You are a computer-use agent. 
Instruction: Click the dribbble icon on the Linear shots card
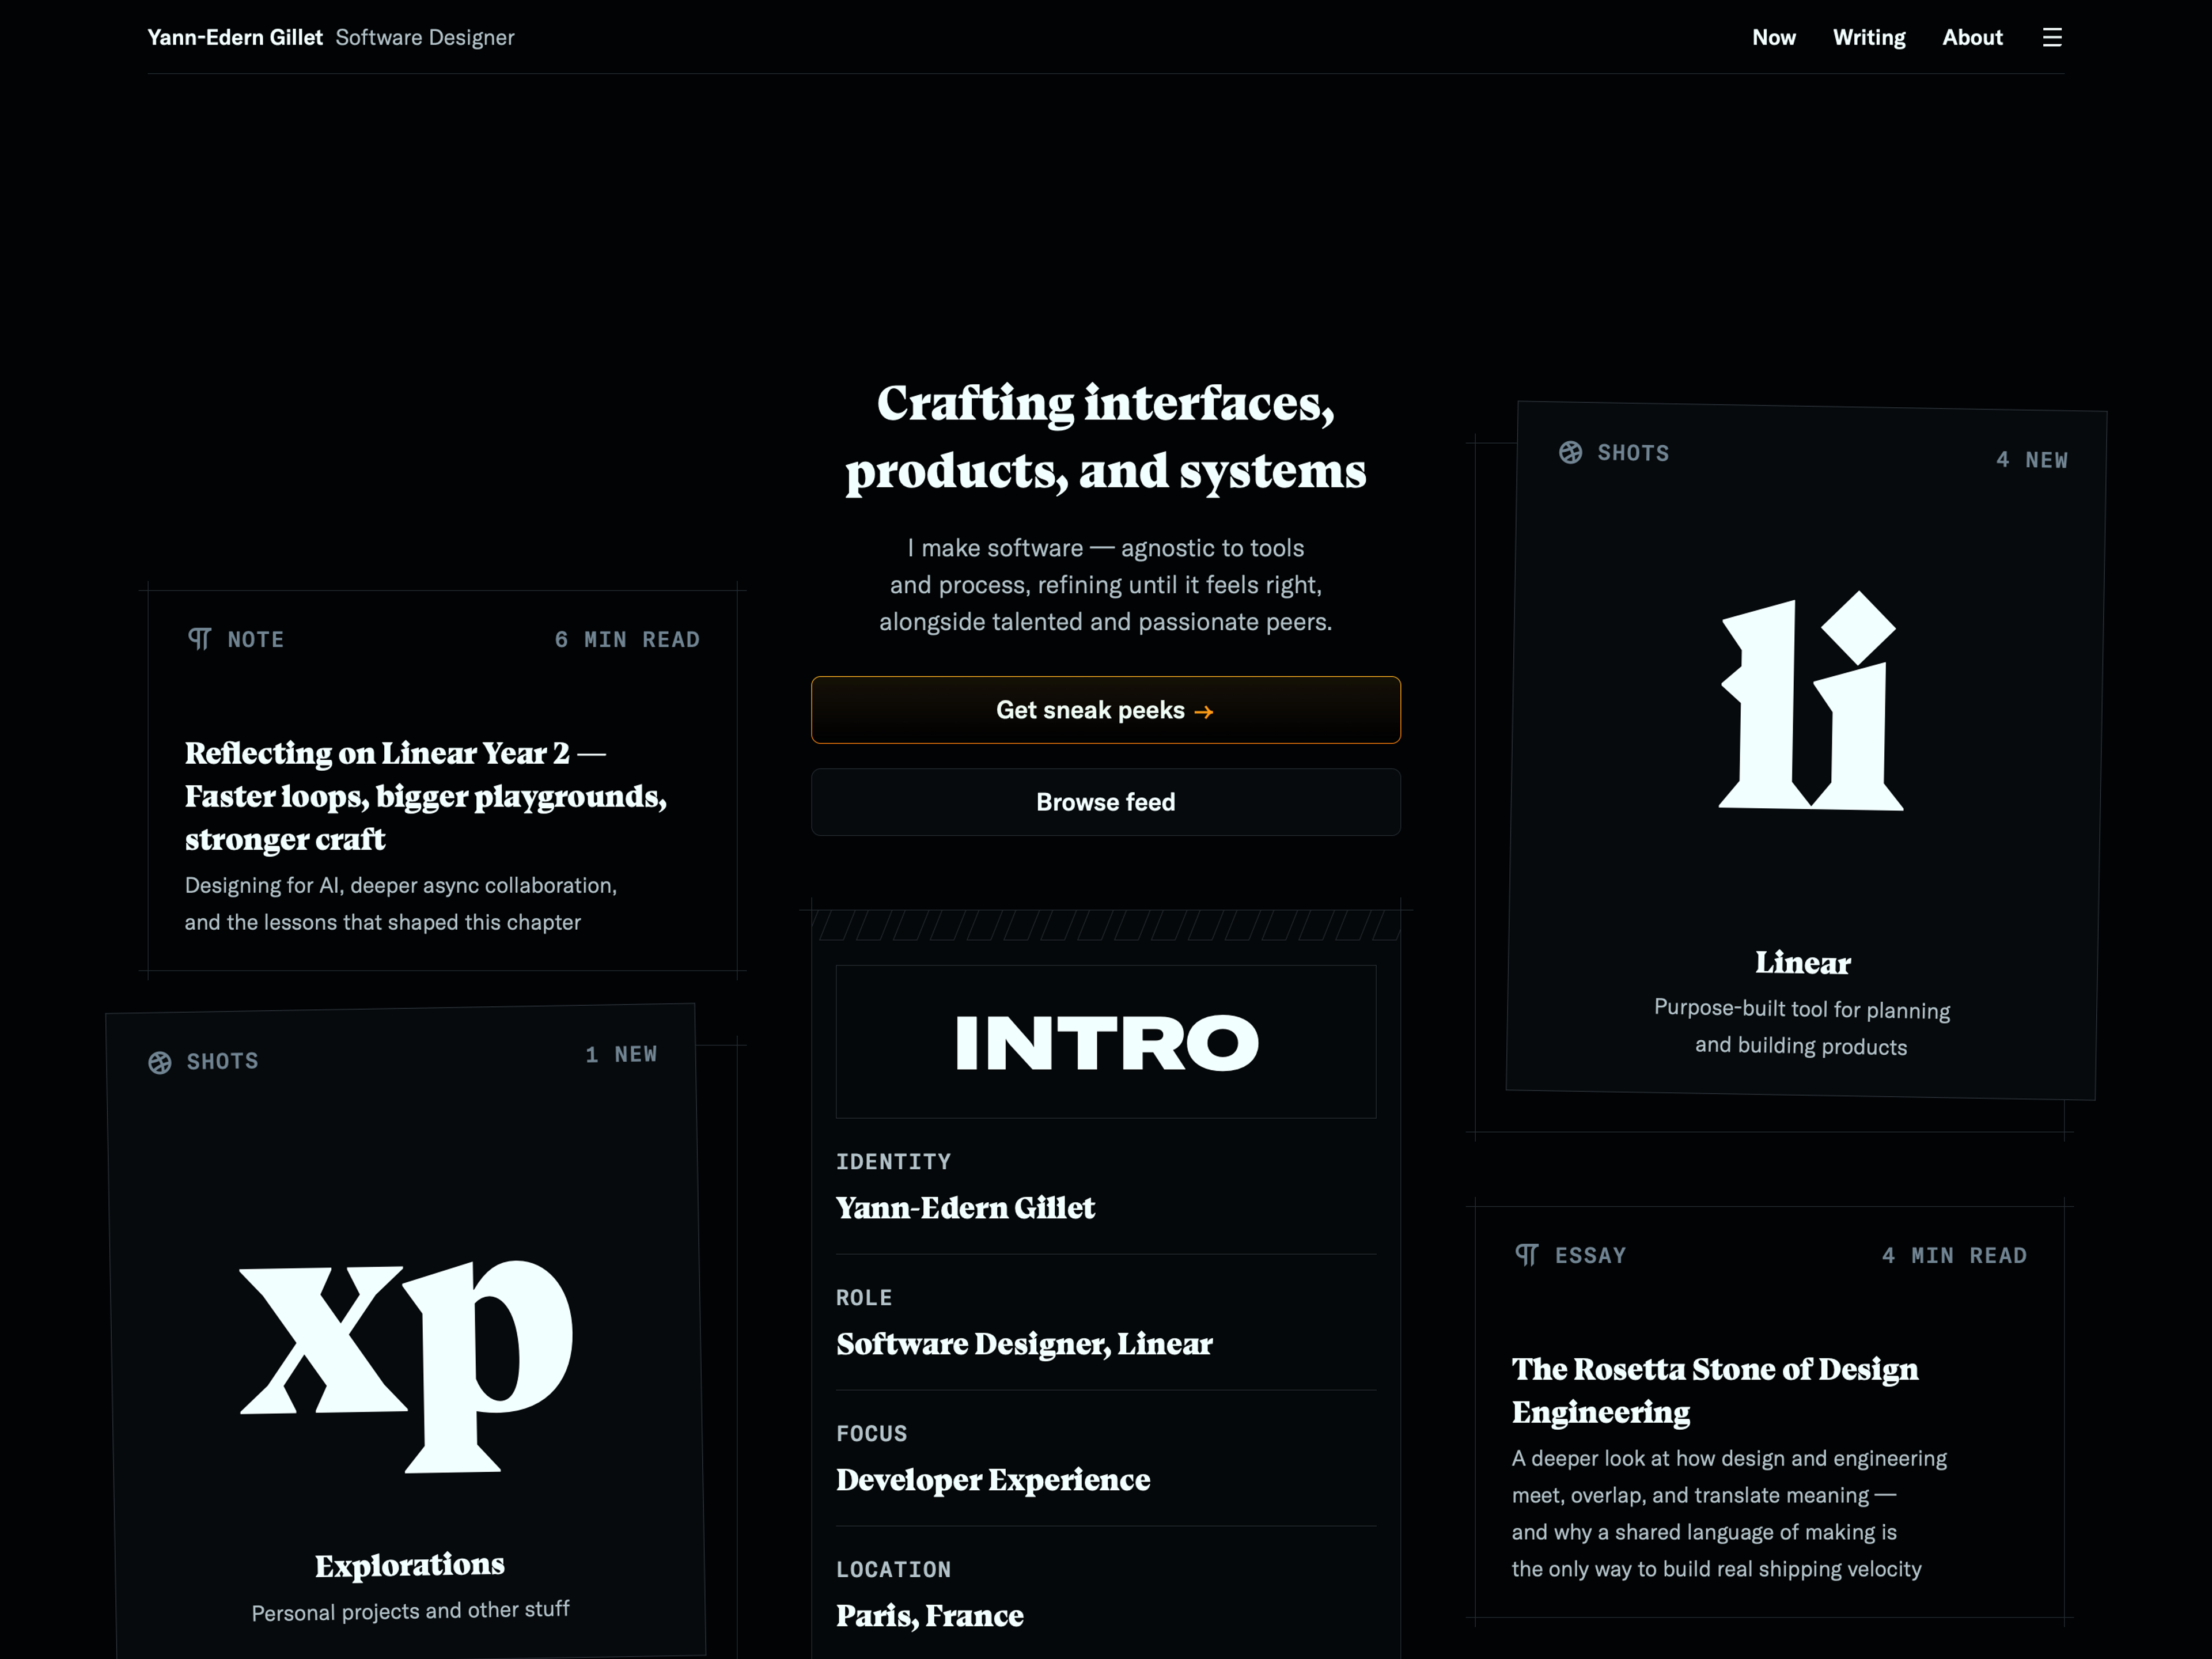1571,453
